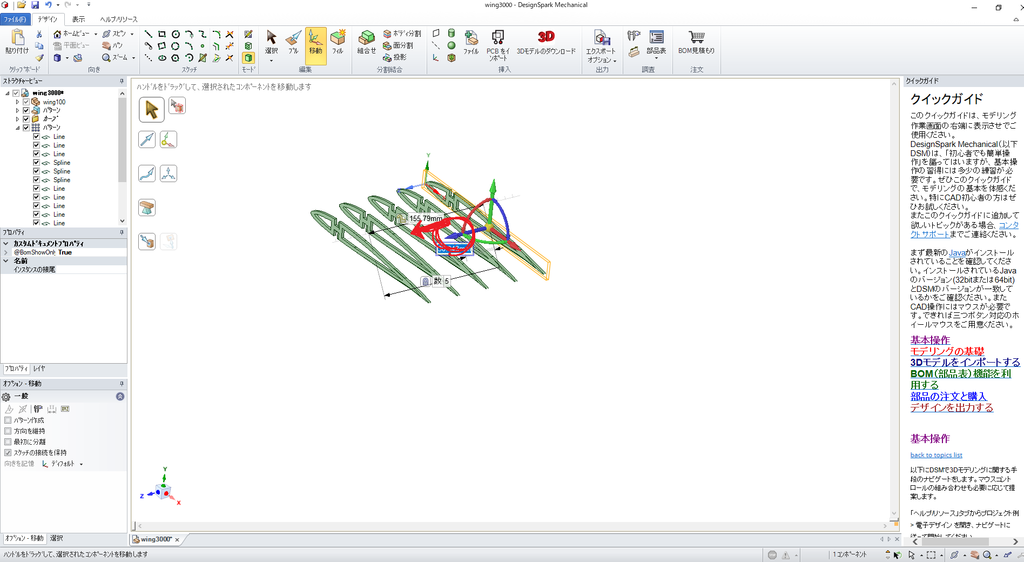The height and width of the screenshot is (562, 1024).
Task: Select the スピン spin view tool
Action: (115, 34)
